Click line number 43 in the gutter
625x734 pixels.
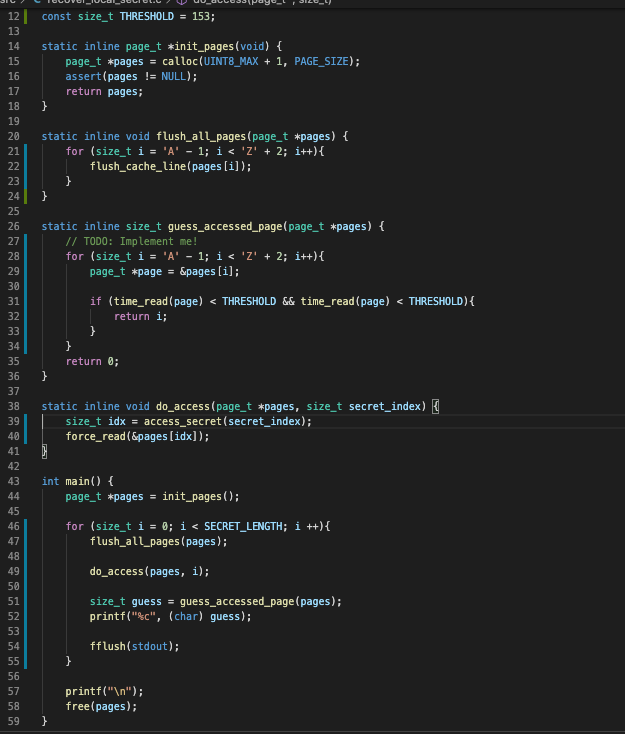pyautogui.click(x=13, y=481)
